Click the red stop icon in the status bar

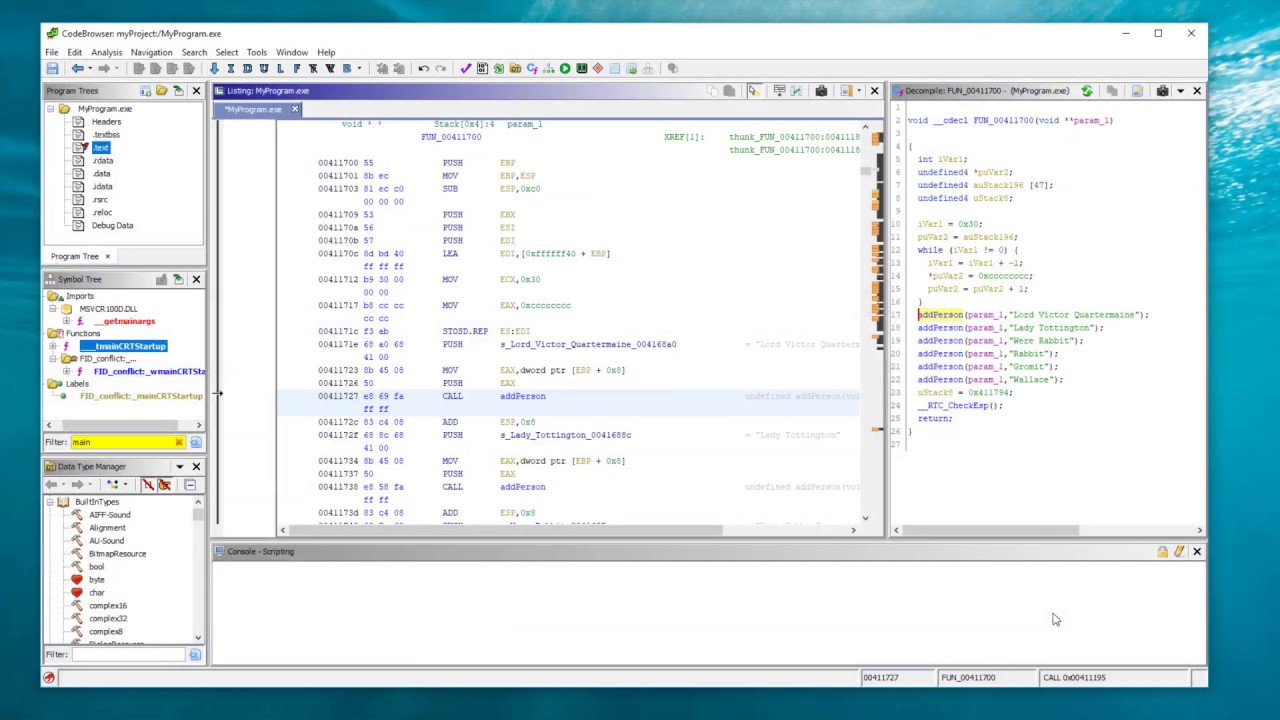point(48,678)
